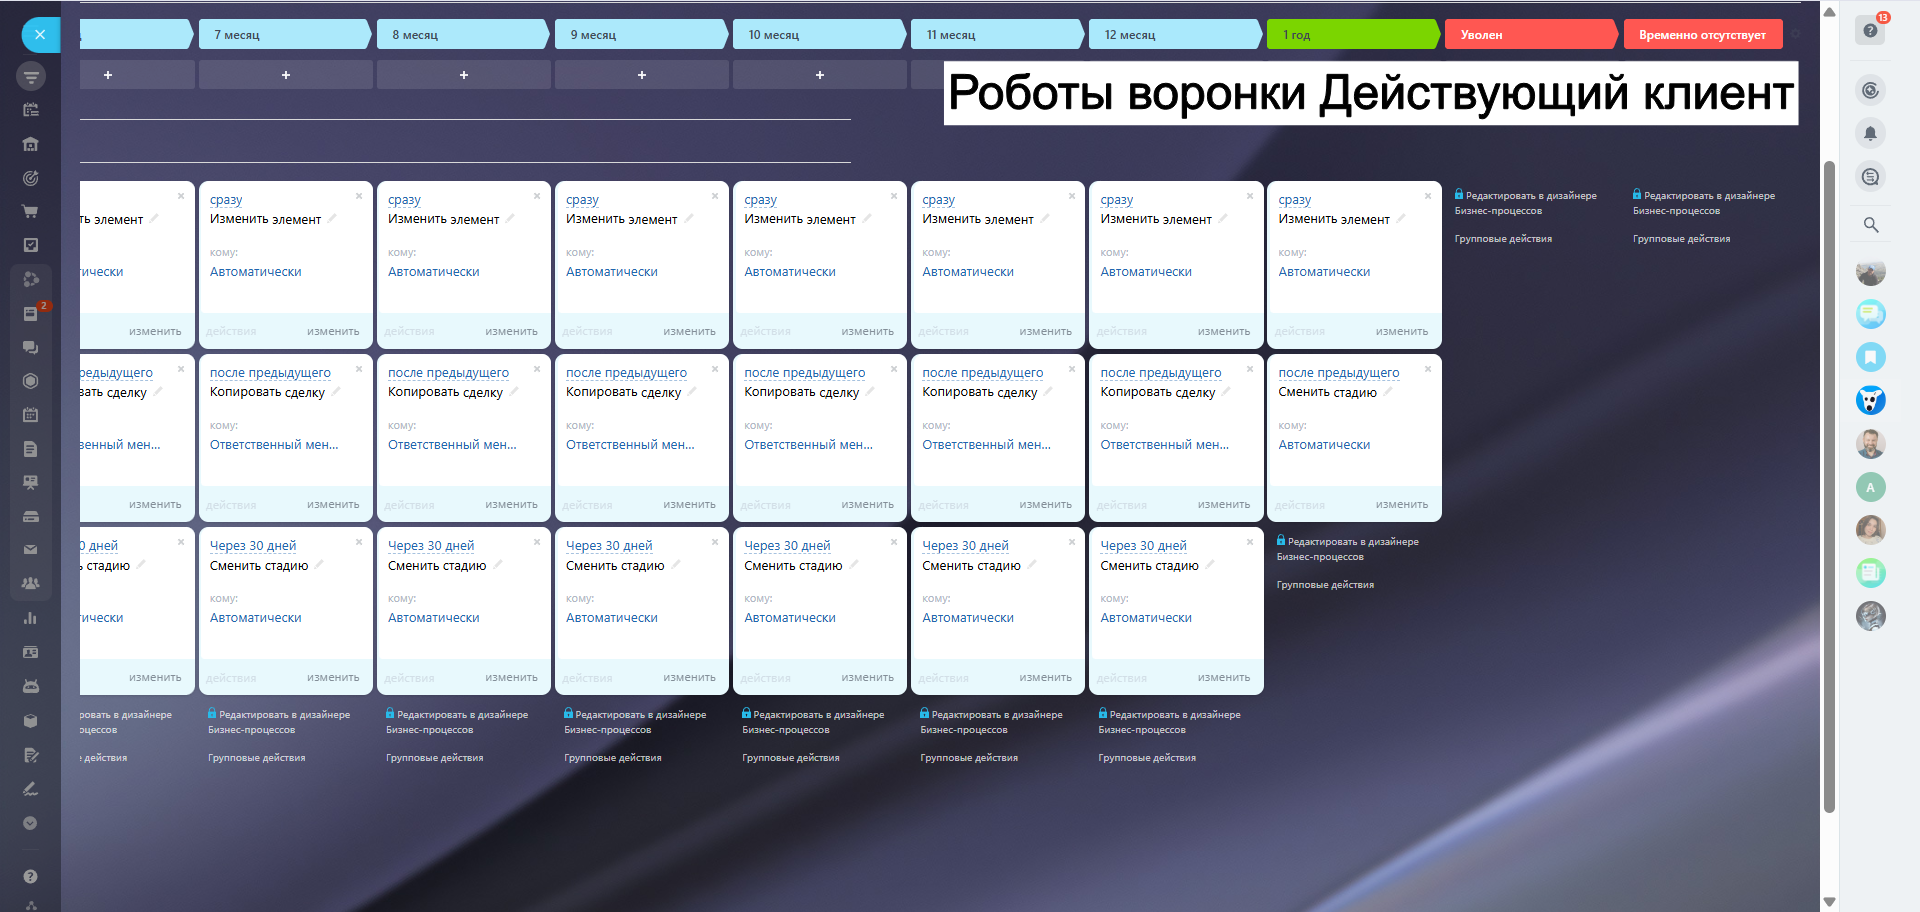The image size is (1920, 912).
Task: Add a robot with plus under 9 месяц
Action: 641,75
